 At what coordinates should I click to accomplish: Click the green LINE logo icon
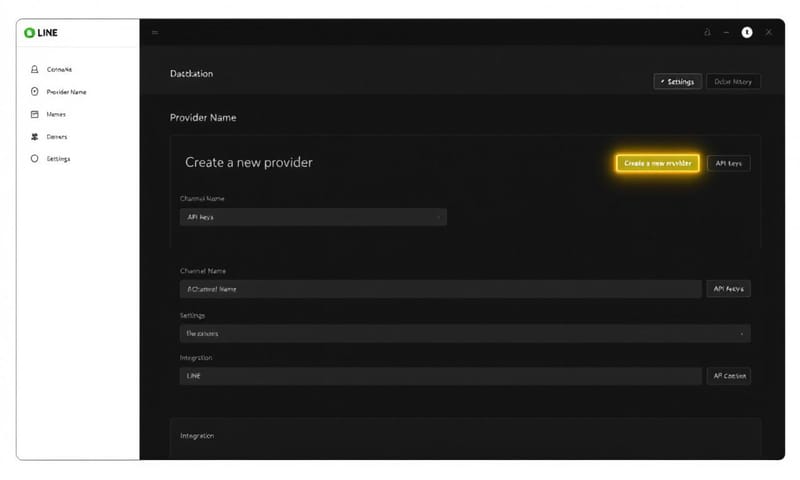click(x=28, y=33)
